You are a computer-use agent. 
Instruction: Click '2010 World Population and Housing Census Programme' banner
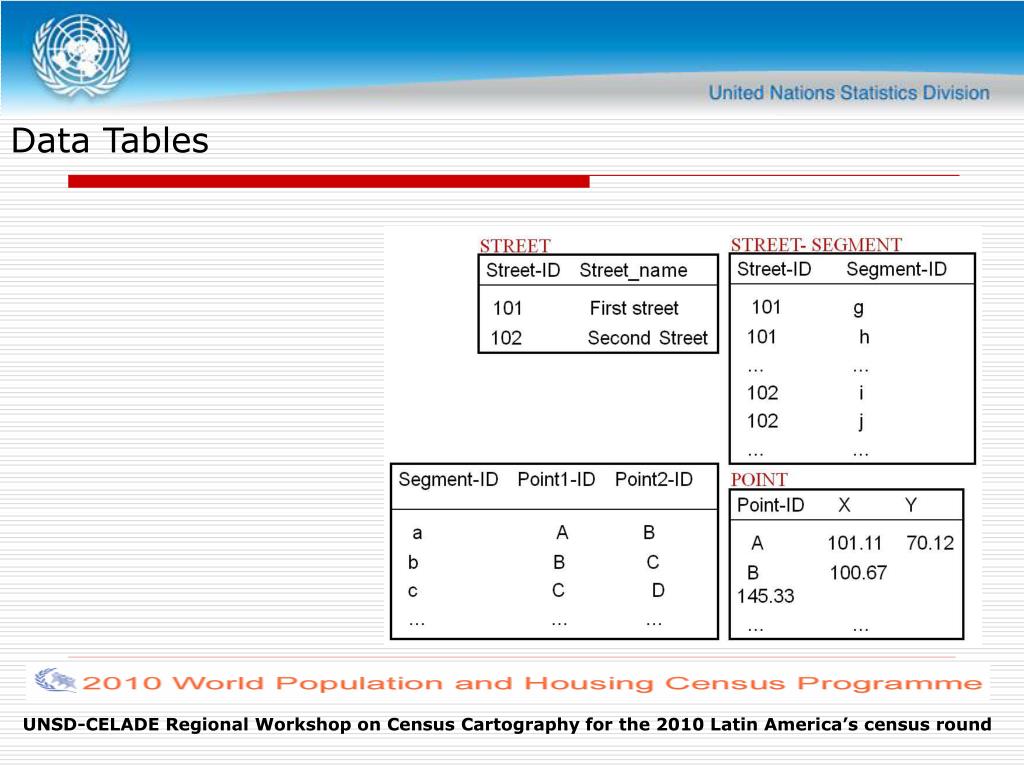pyautogui.click(x=532, y=683)
